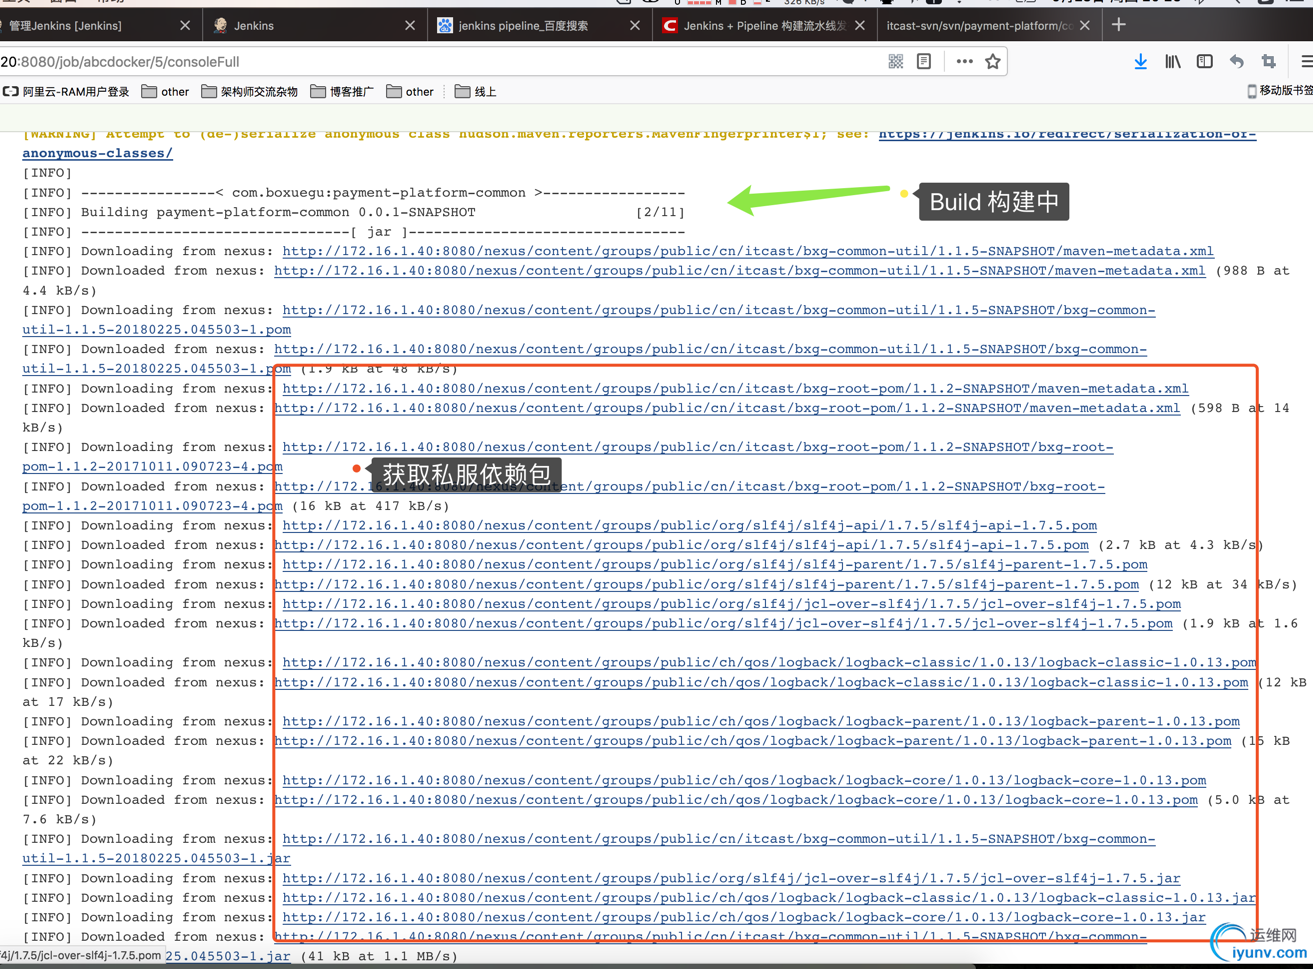The height and width of the screenshot is (969, 1313).
Task: Click the 'Building payment-platform-common 0.0.1-SNAPSHOT' log line
Action: (x=278, y=212)
